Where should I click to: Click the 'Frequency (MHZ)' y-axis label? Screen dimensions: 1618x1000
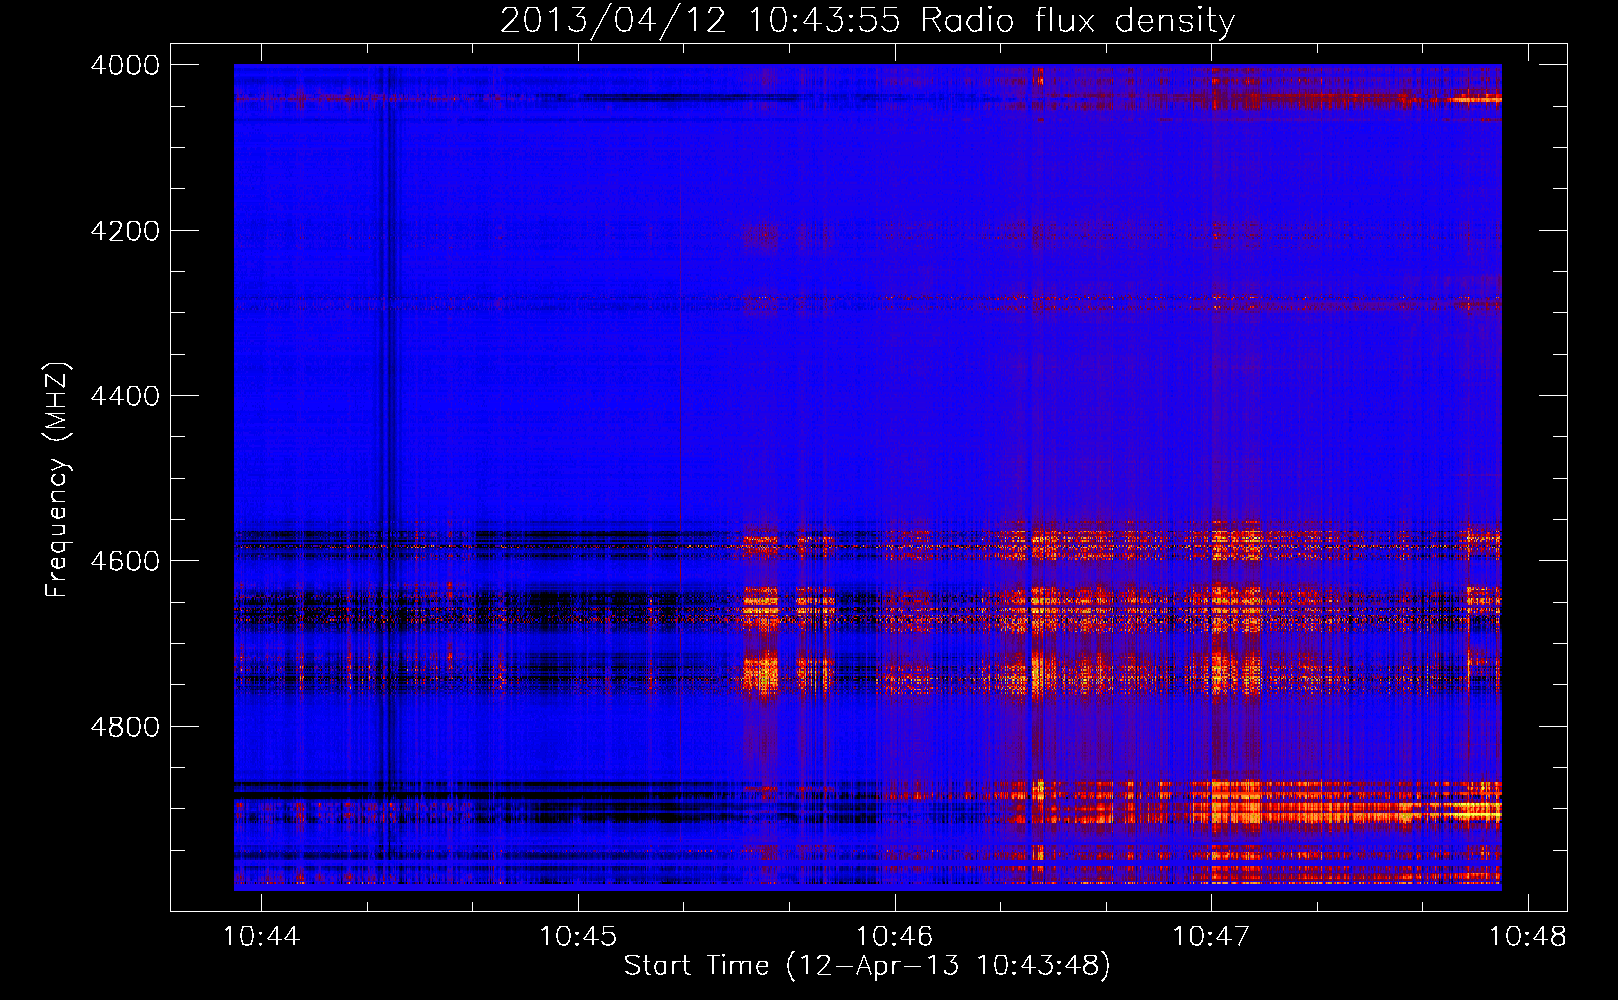click(57, 480)
